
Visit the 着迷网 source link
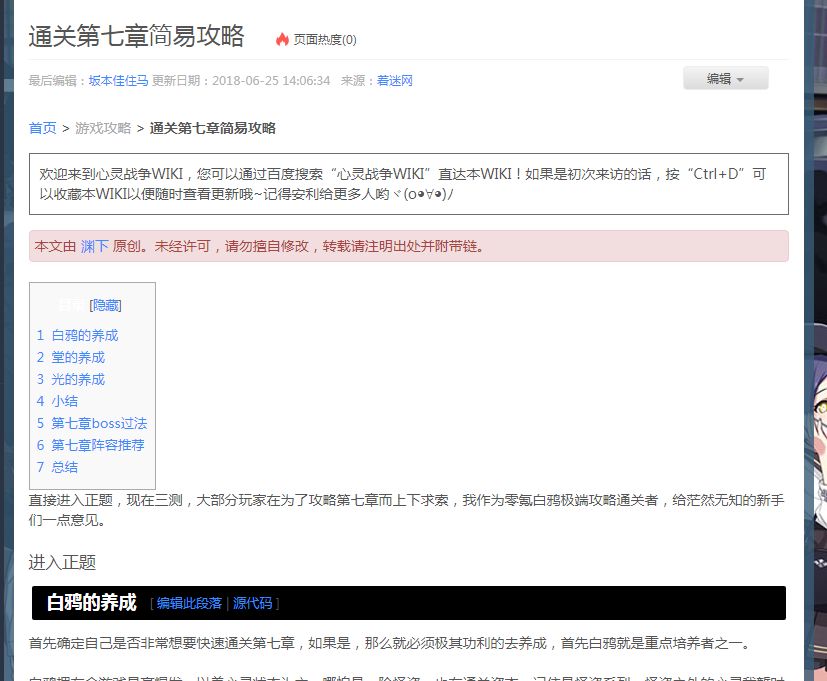[x=395, y=81]
